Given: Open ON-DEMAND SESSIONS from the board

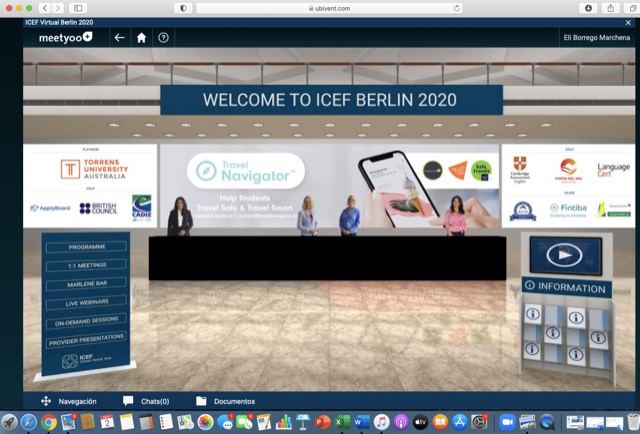Looking at the screenshot, I should click(x=87, y=321).
